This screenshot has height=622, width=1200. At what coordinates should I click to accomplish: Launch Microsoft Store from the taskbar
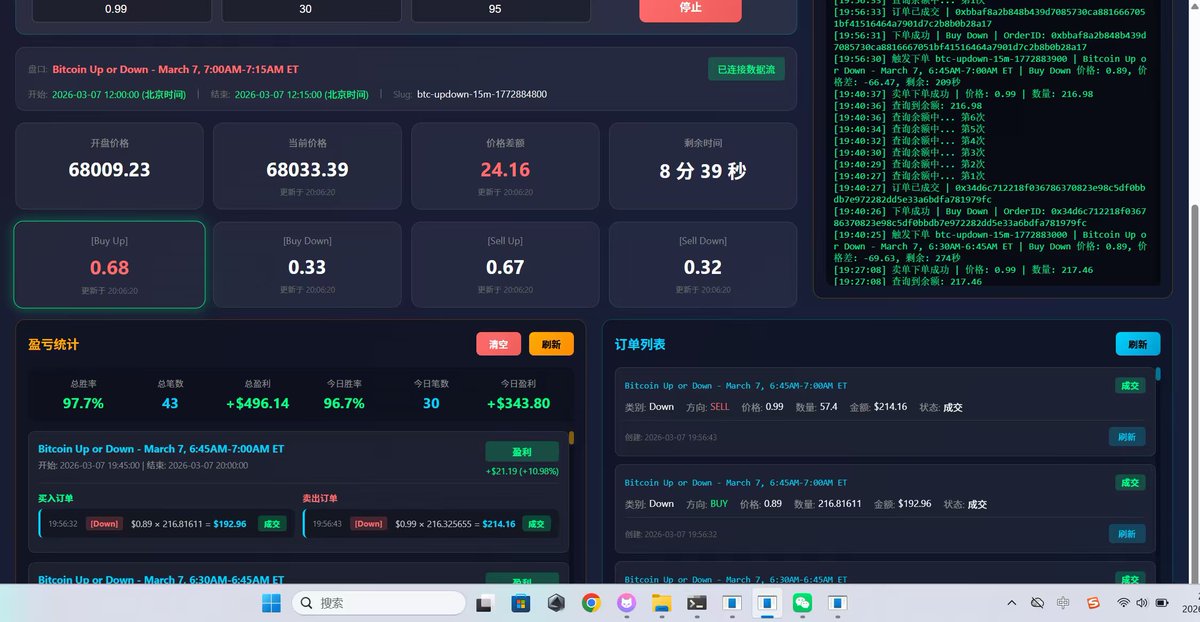[x=520, y=603]
